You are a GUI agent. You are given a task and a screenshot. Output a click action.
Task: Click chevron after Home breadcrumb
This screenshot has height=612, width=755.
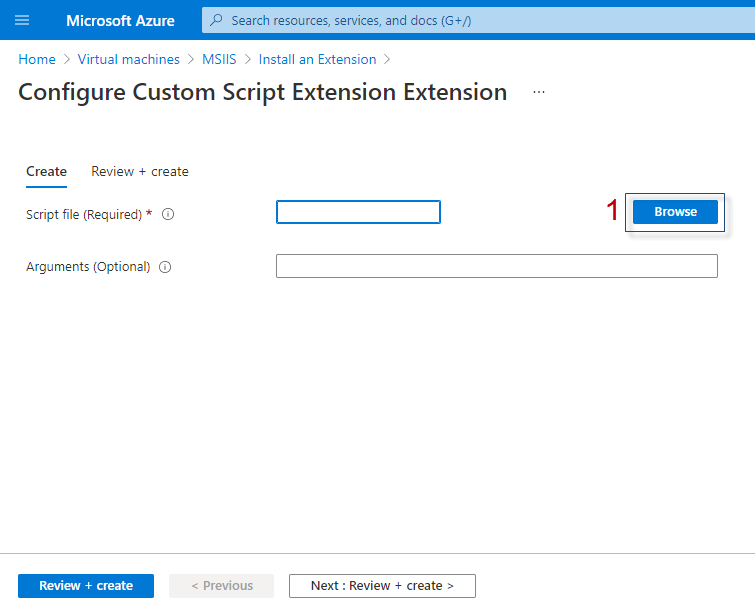[x=67, y=60]
